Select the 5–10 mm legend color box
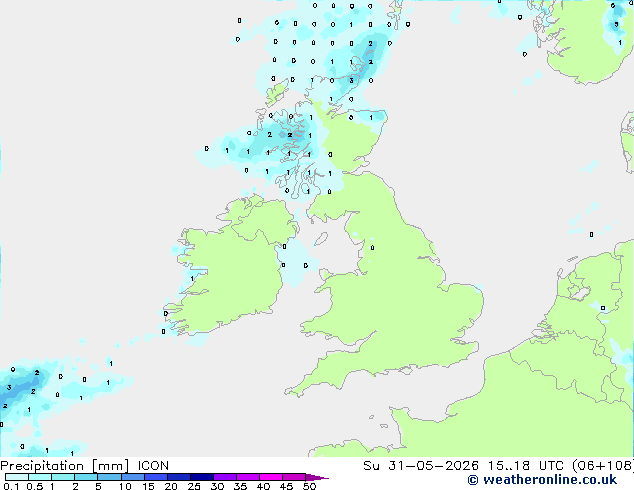The height and width of the screenshot is (490, 634). point(109,477)
